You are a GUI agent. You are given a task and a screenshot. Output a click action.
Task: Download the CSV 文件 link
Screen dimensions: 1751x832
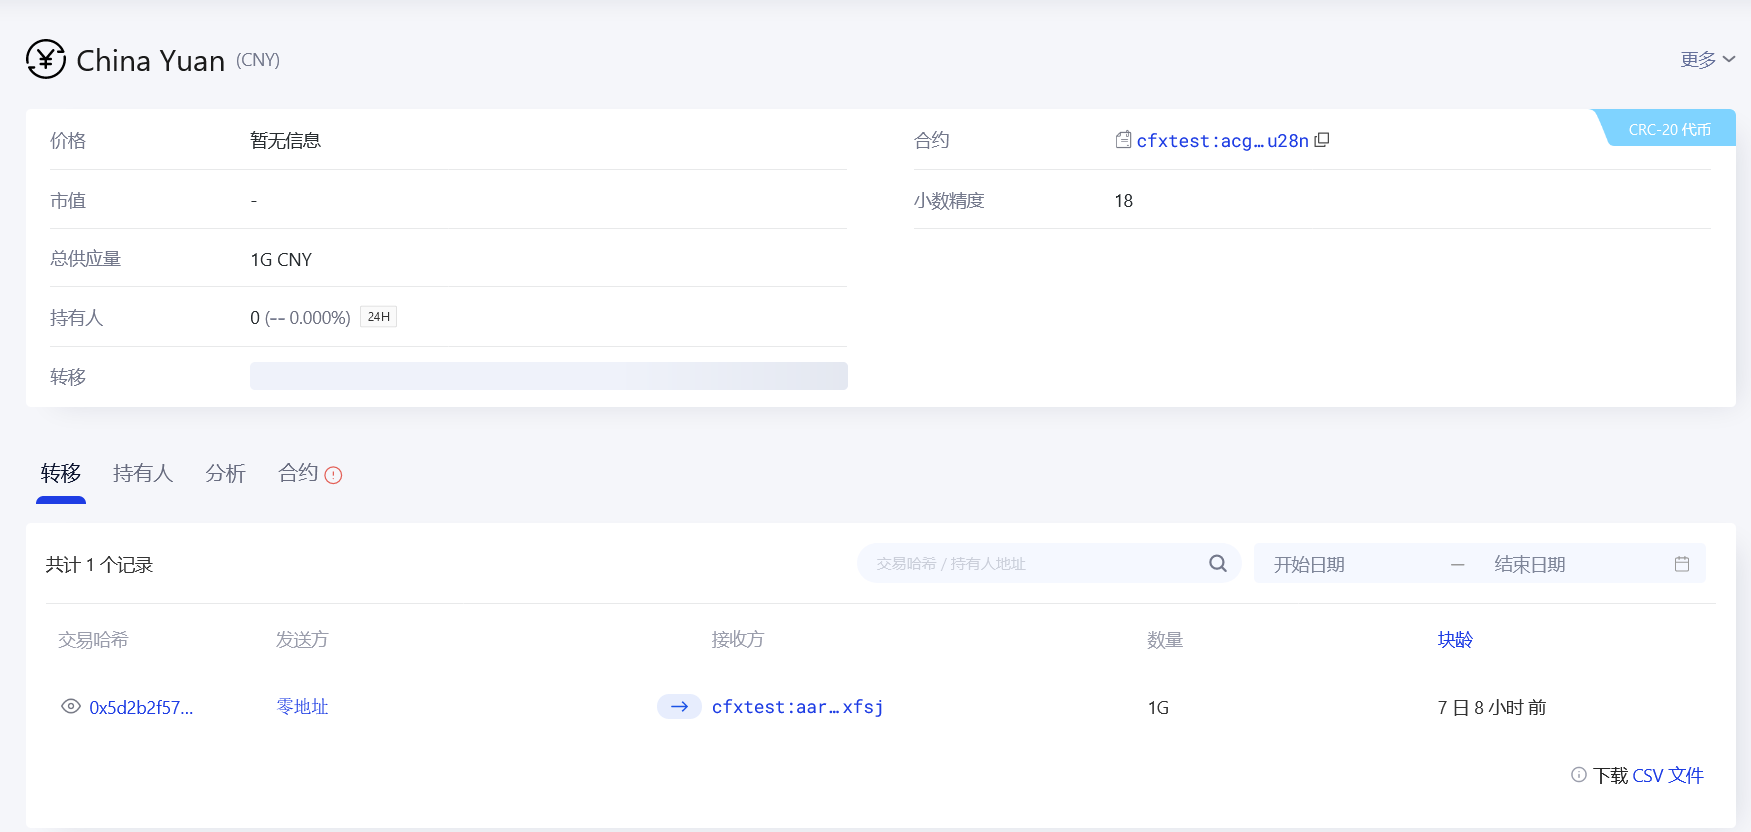pos(1667,776)
